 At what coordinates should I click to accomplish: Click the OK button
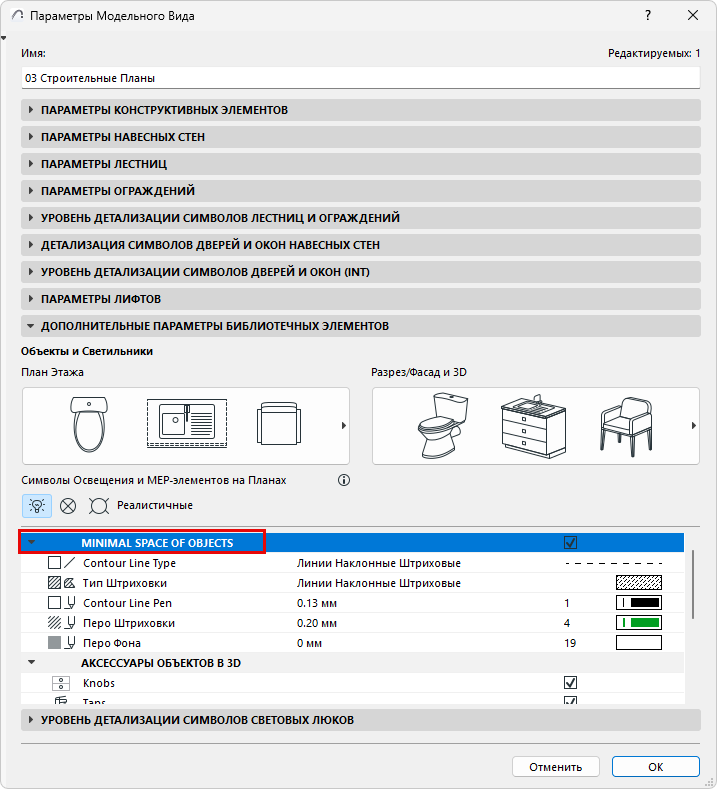[656, 767]
